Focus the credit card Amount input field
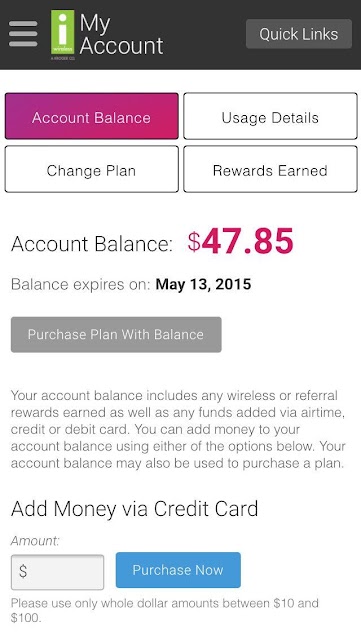The height and width of the screenshot is (640, 361). [x=57, y=571]
